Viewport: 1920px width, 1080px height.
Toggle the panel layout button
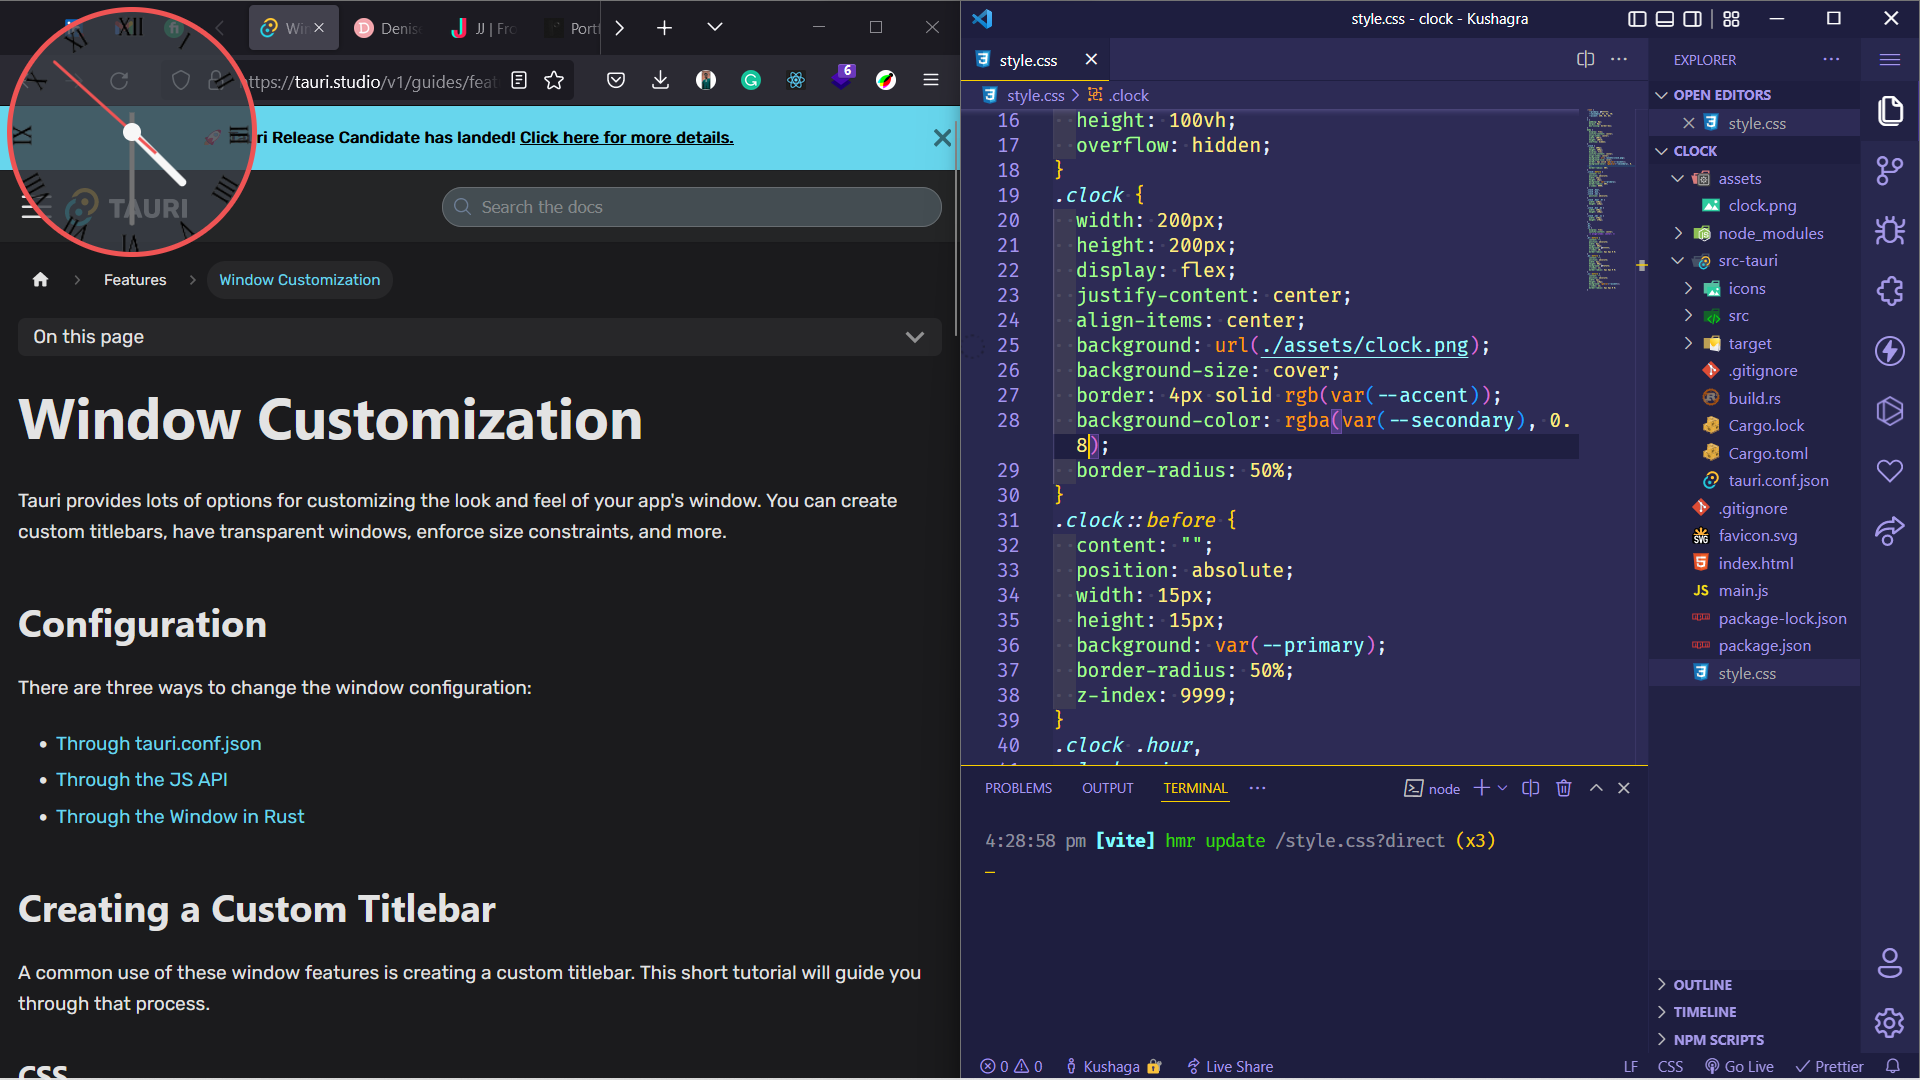click(1665, 19)
